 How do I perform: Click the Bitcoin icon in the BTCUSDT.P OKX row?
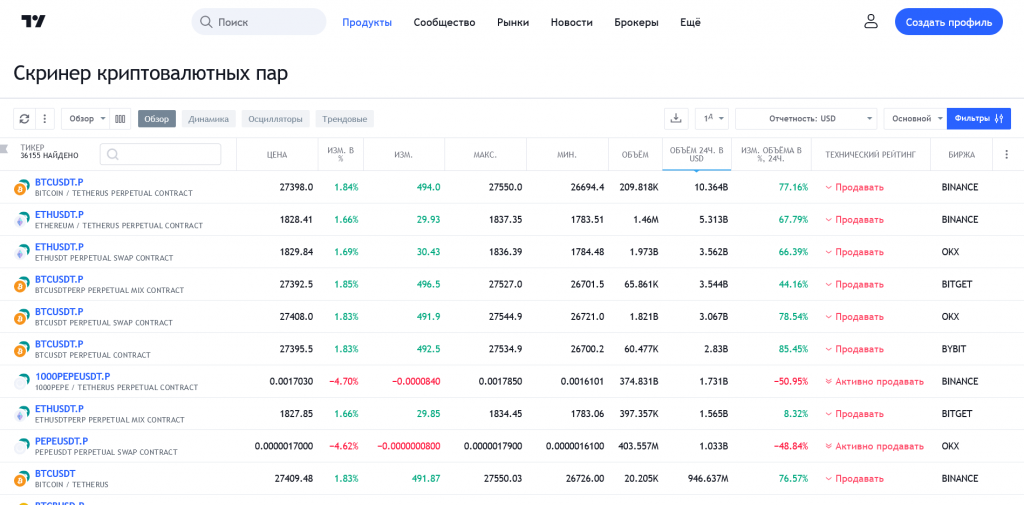tap(22, 317)
